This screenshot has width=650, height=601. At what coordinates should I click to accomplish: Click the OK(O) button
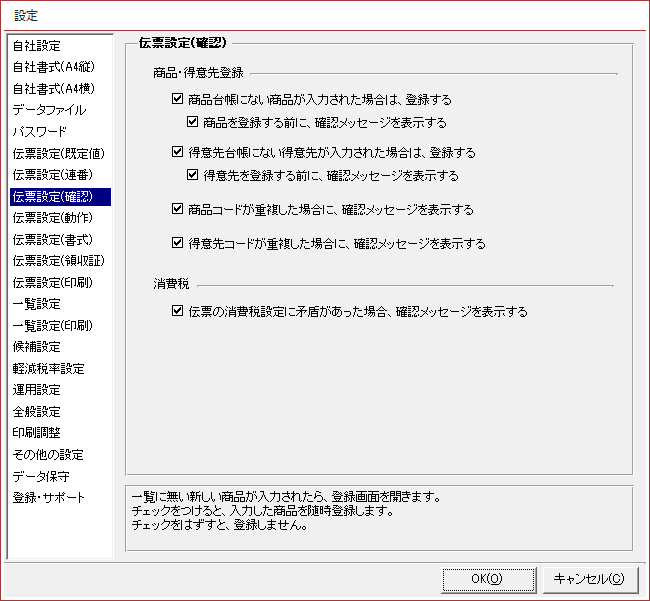pyautogui.click(x=486, y=578)
